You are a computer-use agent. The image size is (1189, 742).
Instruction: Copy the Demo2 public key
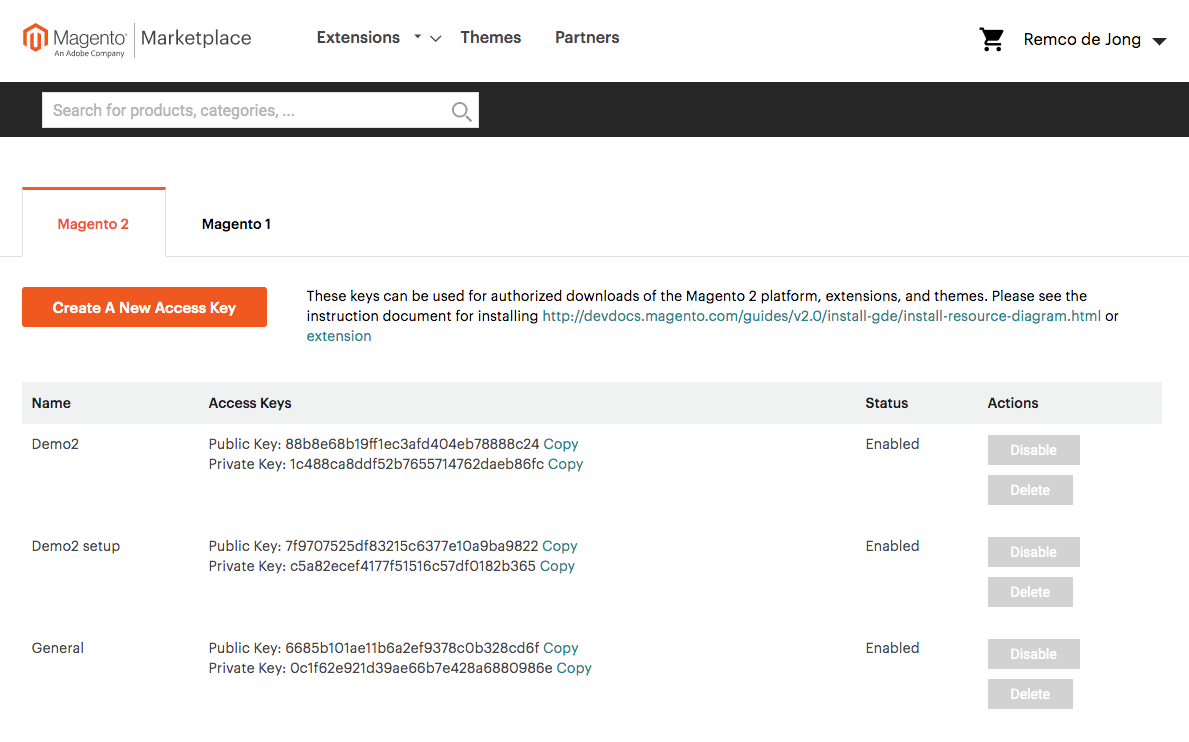[x=560, y=444]
